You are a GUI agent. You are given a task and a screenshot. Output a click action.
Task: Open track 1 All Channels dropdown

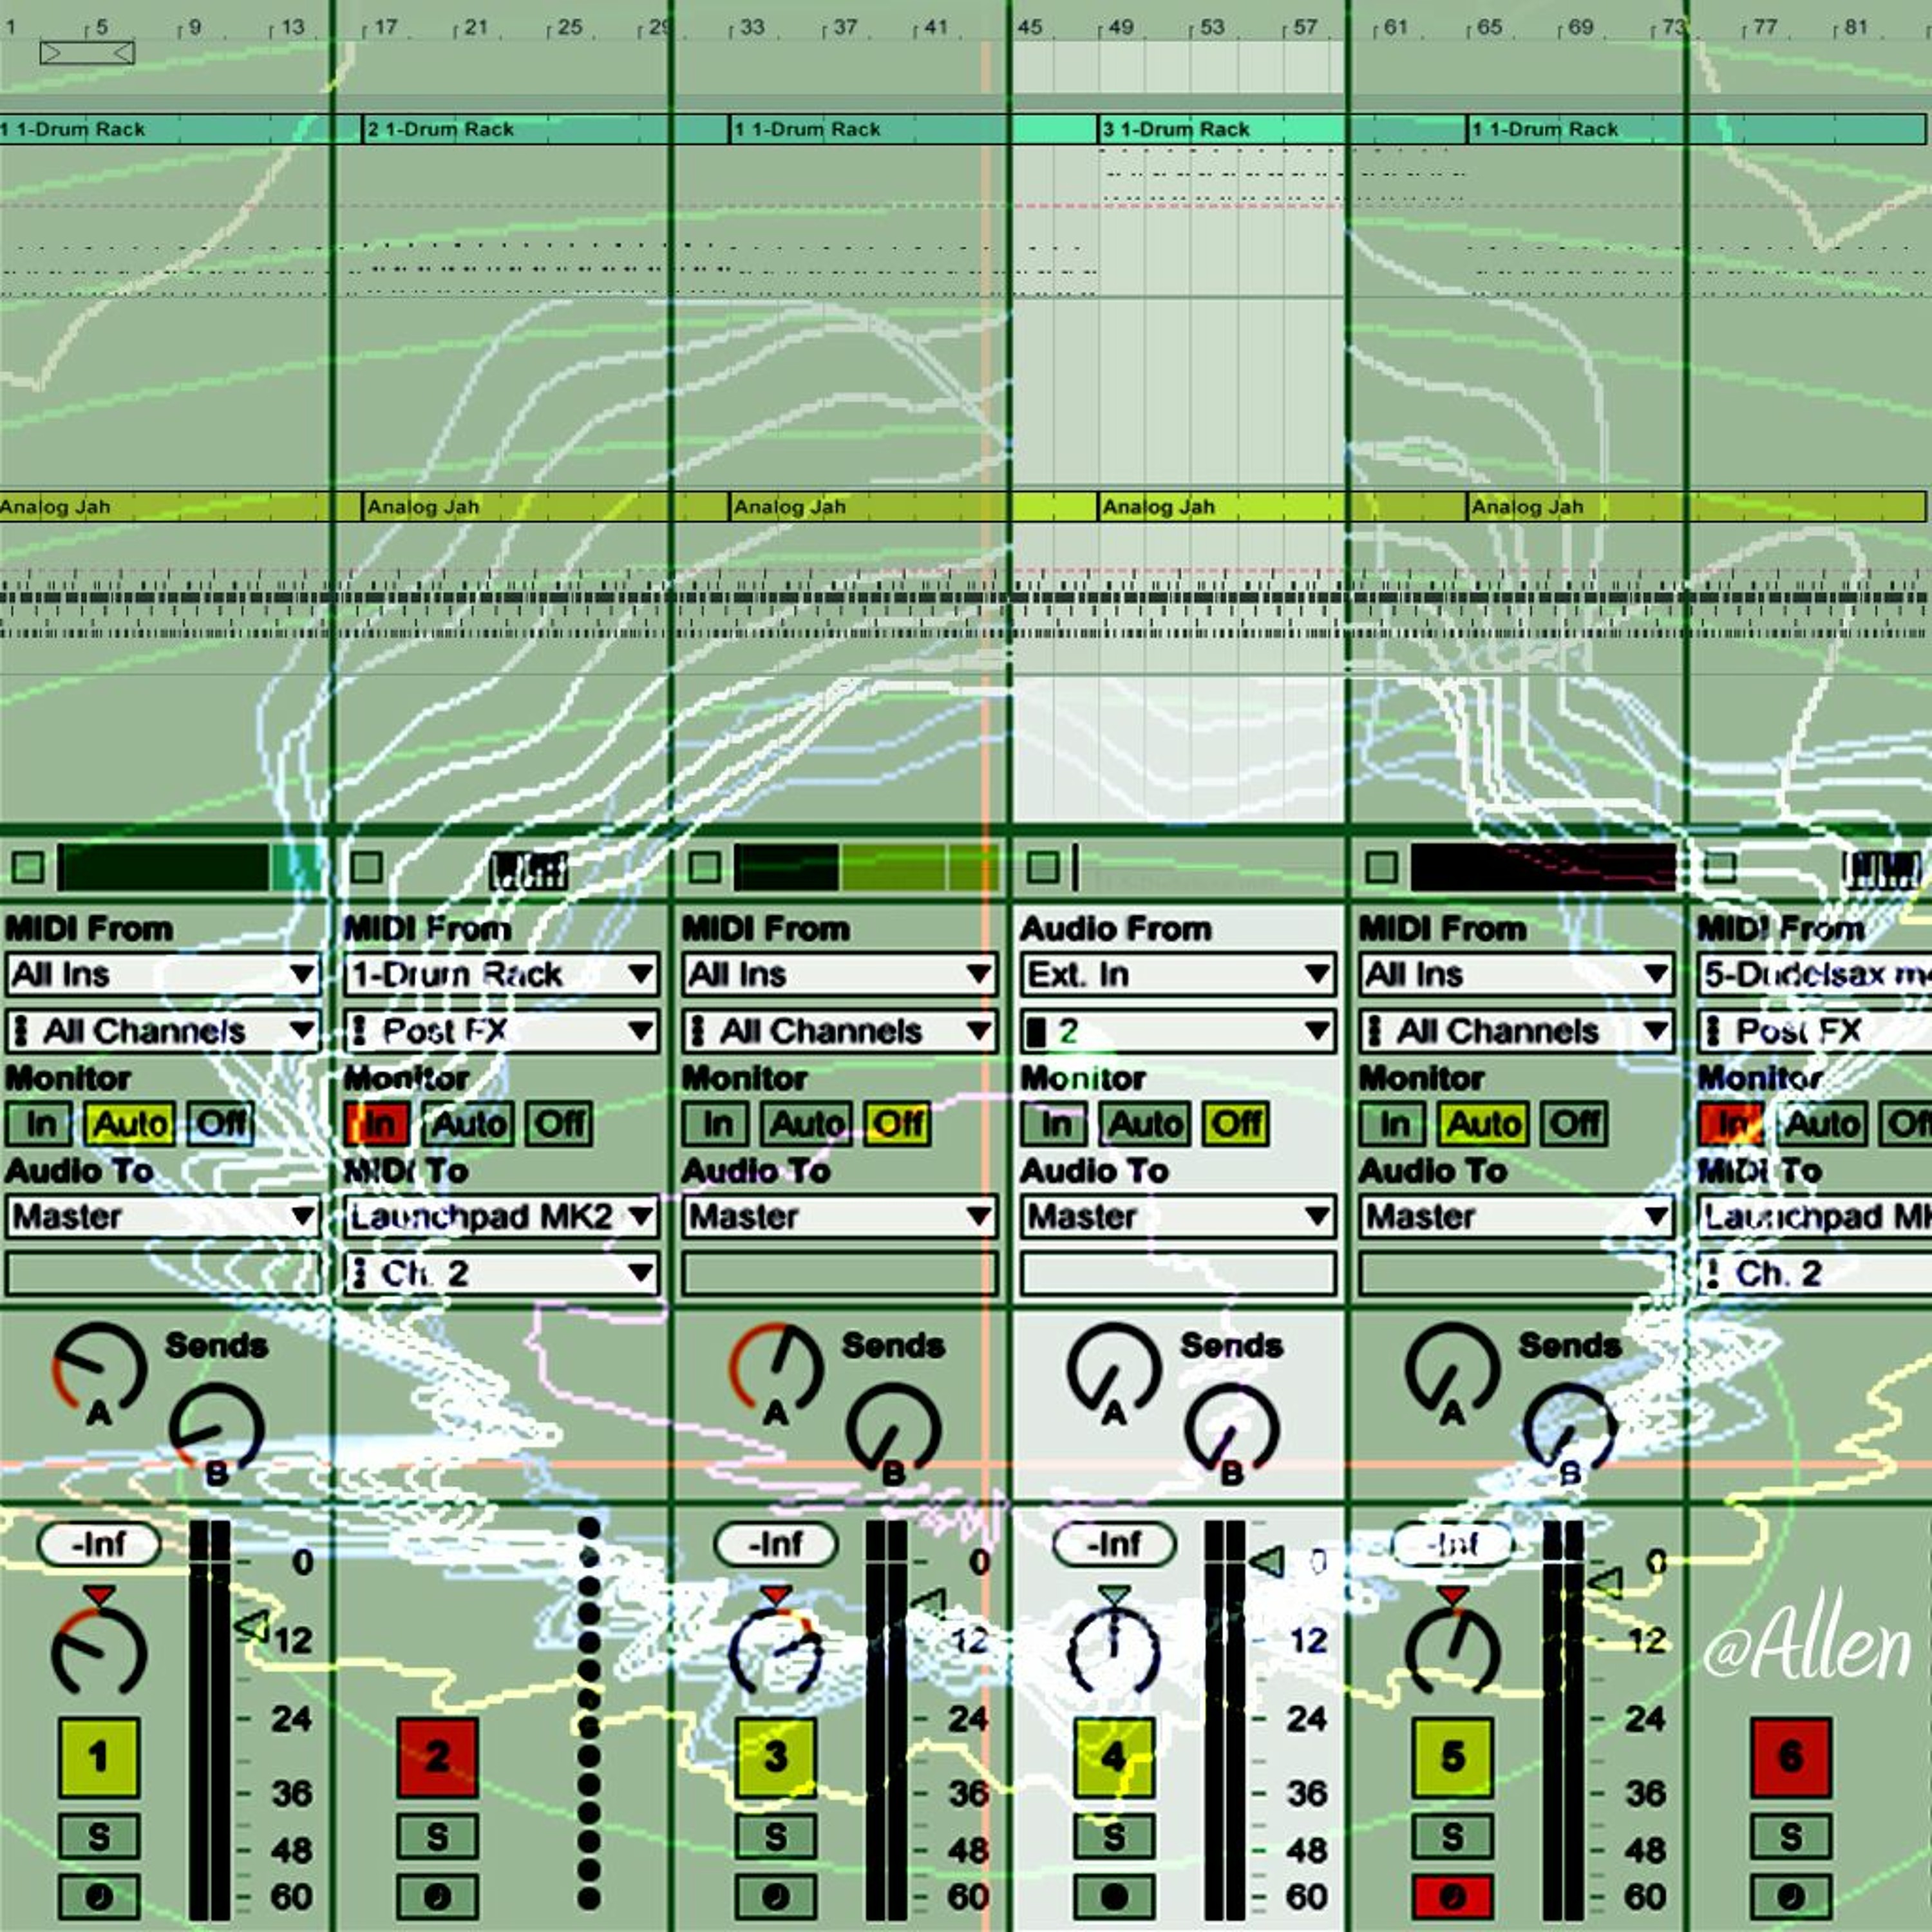click(162, 1031)
